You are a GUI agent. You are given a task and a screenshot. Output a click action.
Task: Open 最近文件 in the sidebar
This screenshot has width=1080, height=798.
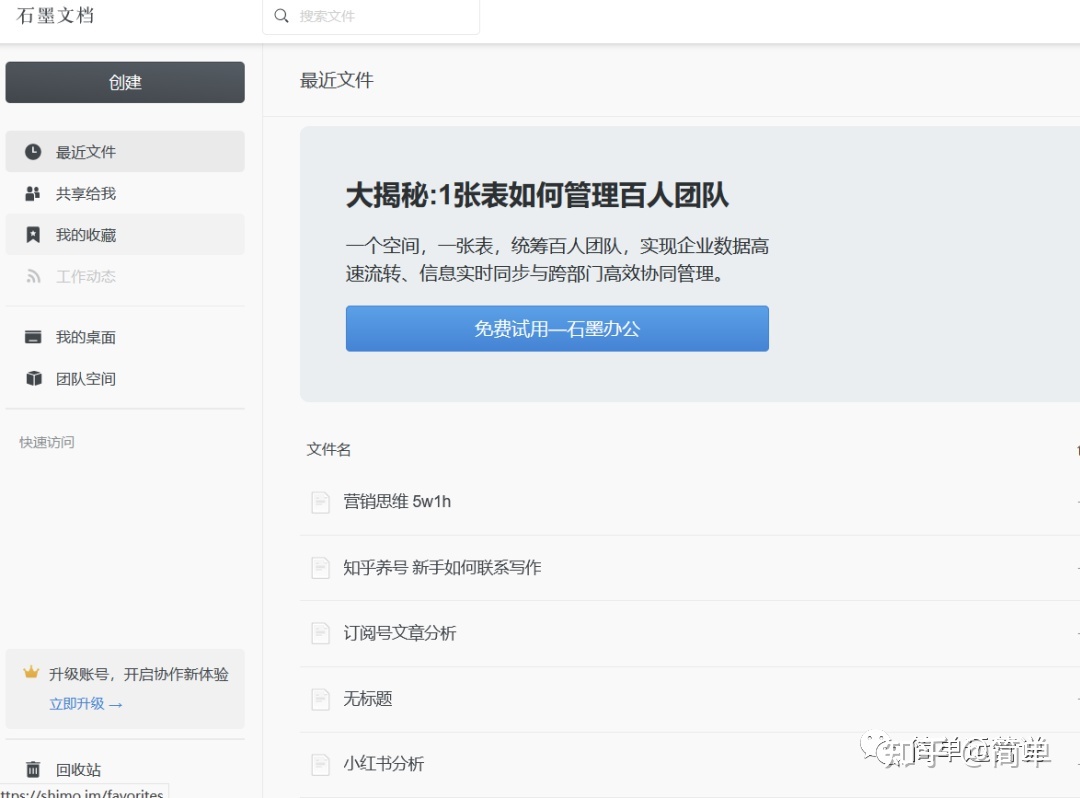[125, 151]
